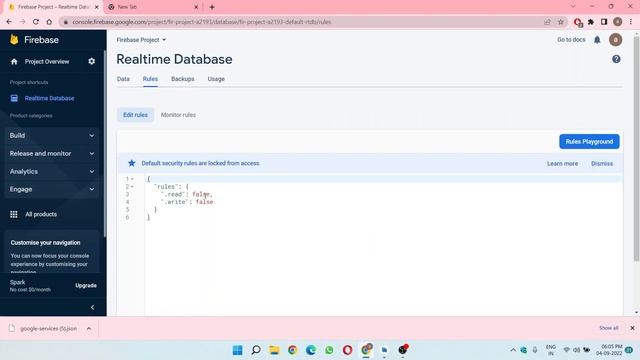Click Learn more in the banner
This screenshot has width=640, height=360.
[x=562, y=164]
